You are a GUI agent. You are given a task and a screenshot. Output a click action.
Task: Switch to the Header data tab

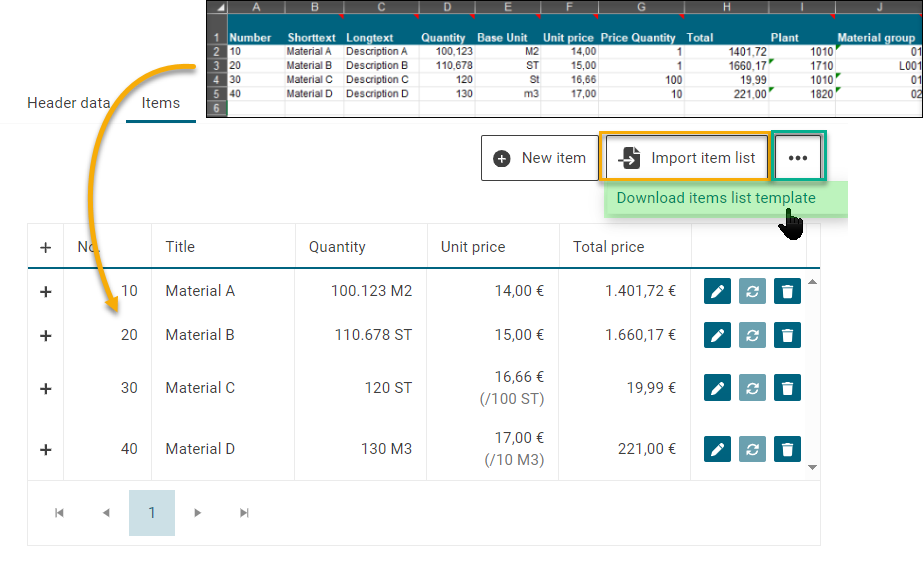(68, 103)
